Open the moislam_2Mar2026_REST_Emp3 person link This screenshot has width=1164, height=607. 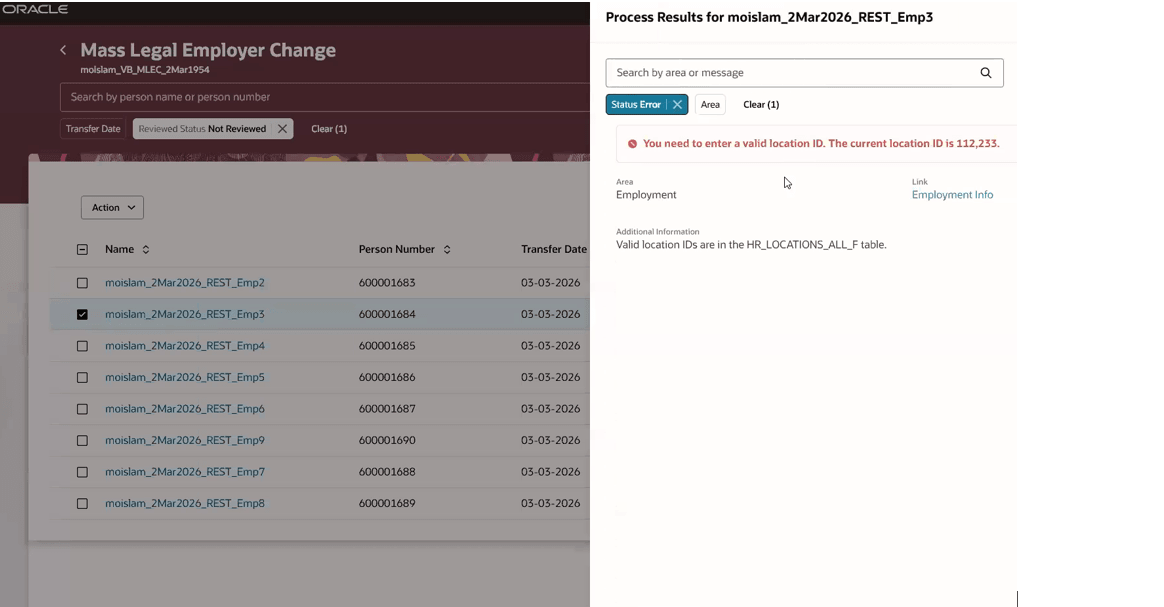point(185,315)
